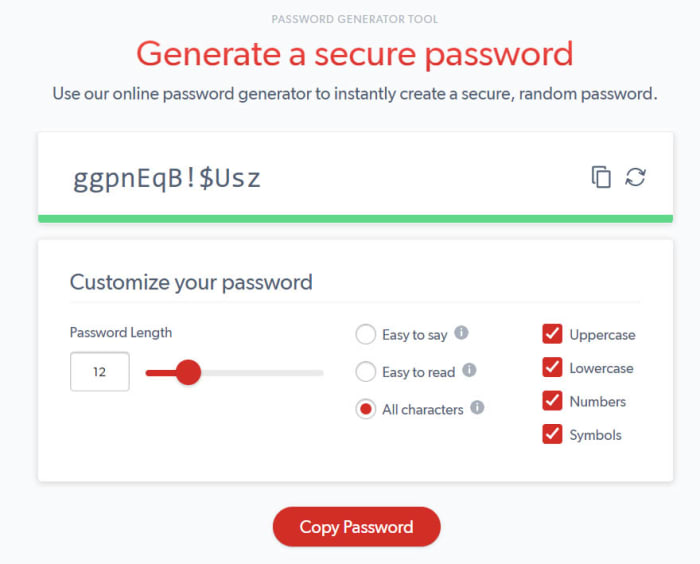Select the All characters radio button
Screen dimensions: 700x564
tap(366, 409)
